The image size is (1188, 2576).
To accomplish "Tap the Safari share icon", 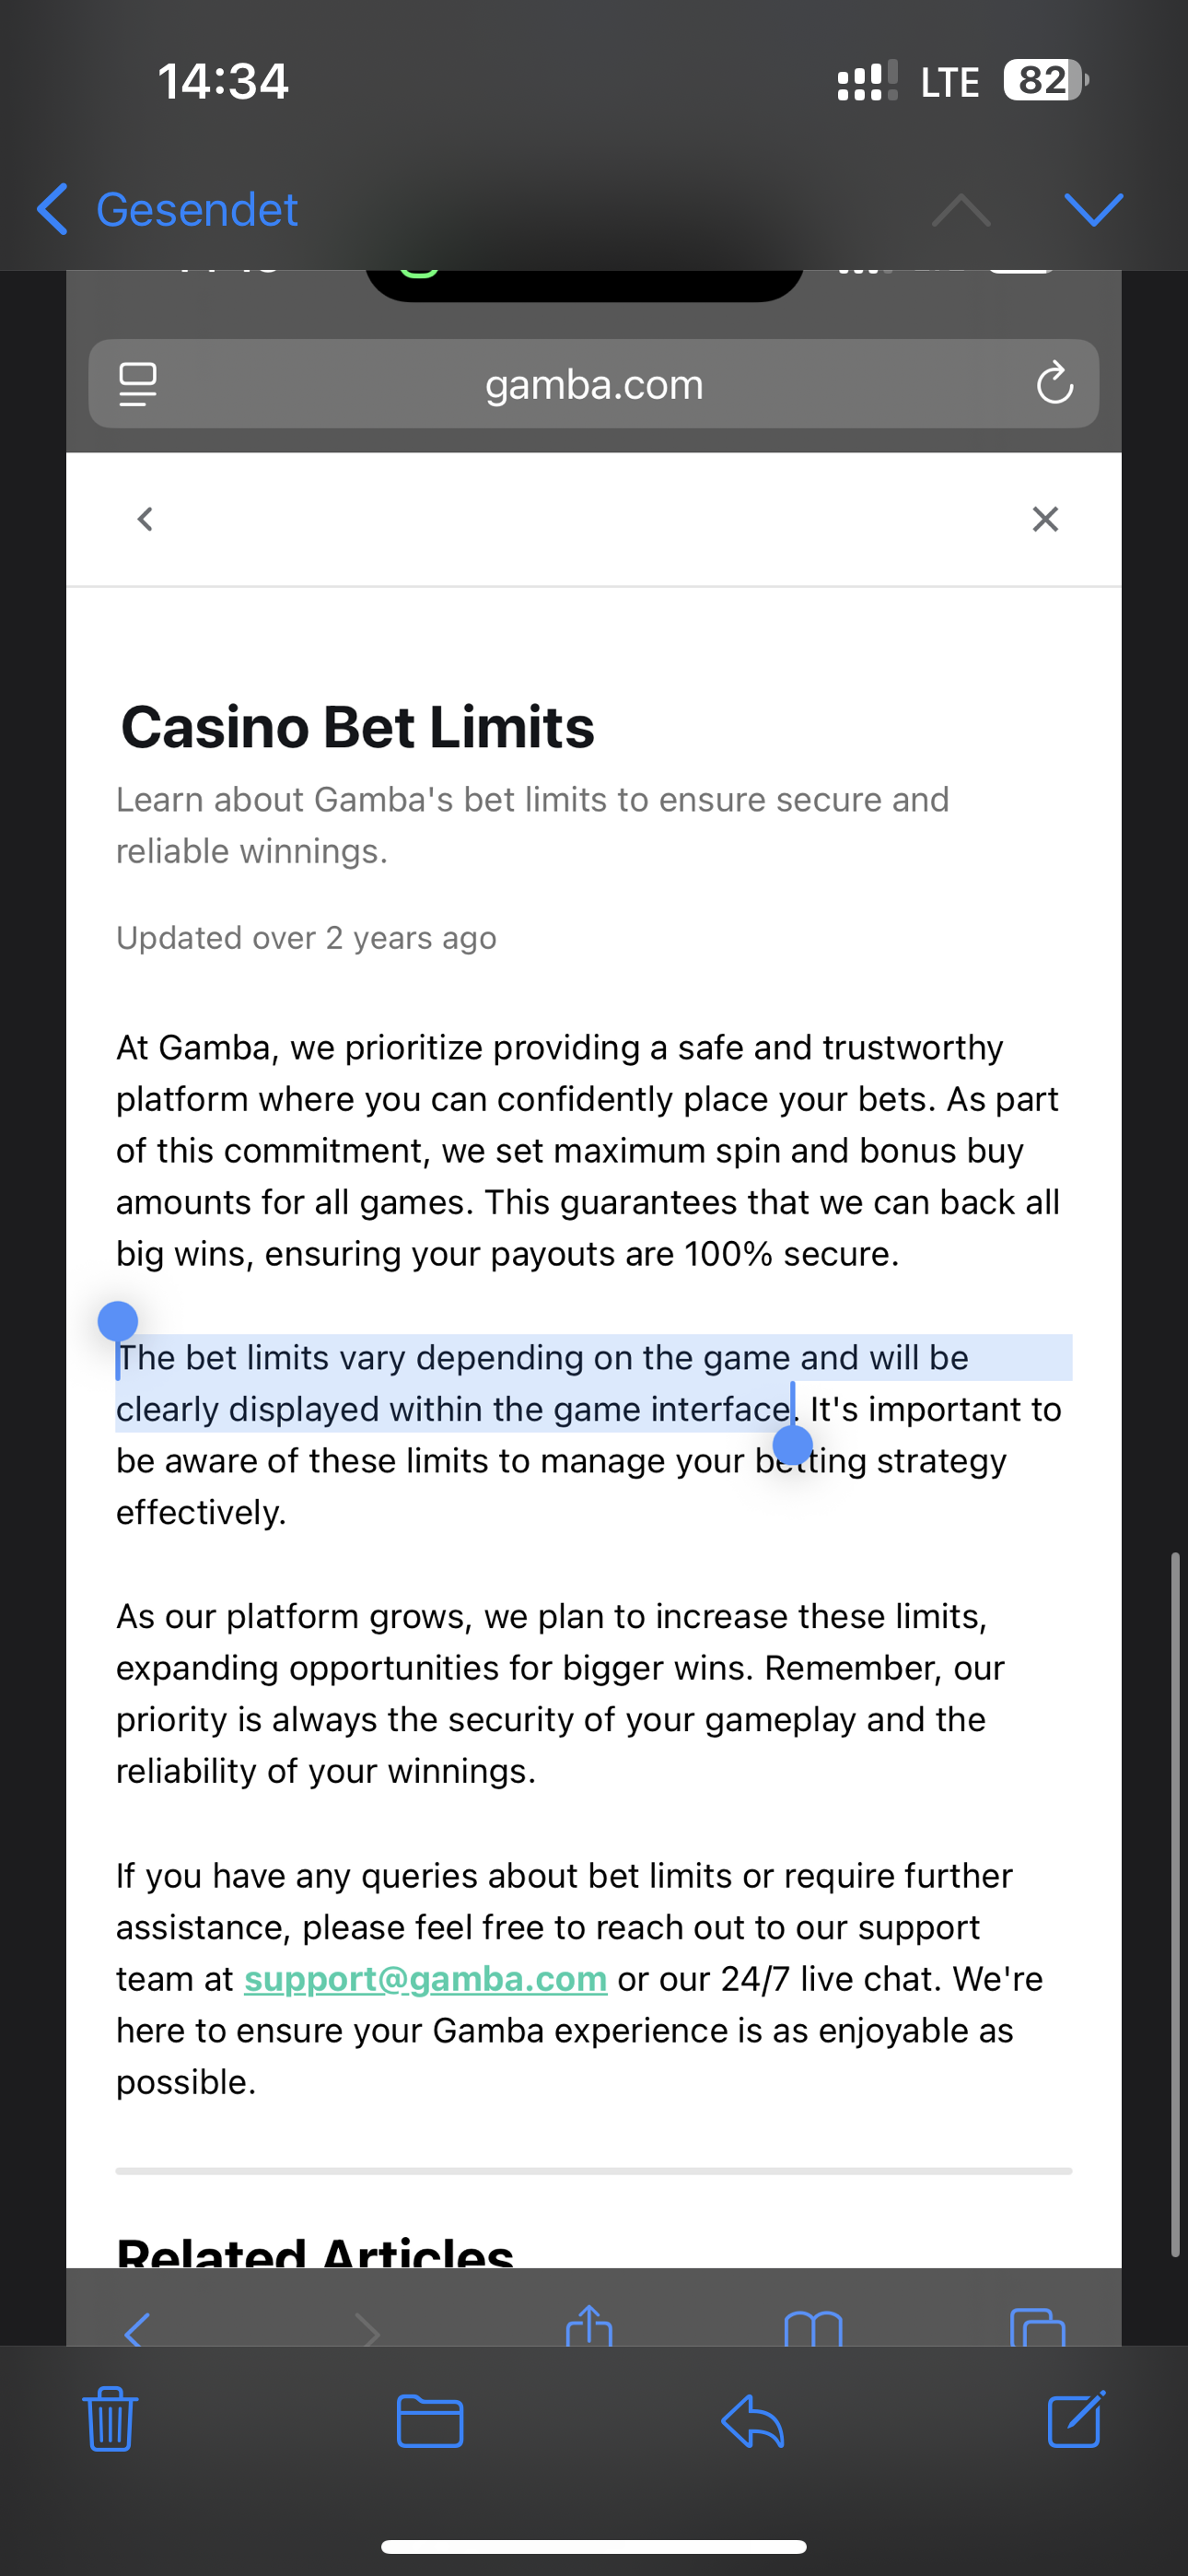I will (x=589, y=2326).
